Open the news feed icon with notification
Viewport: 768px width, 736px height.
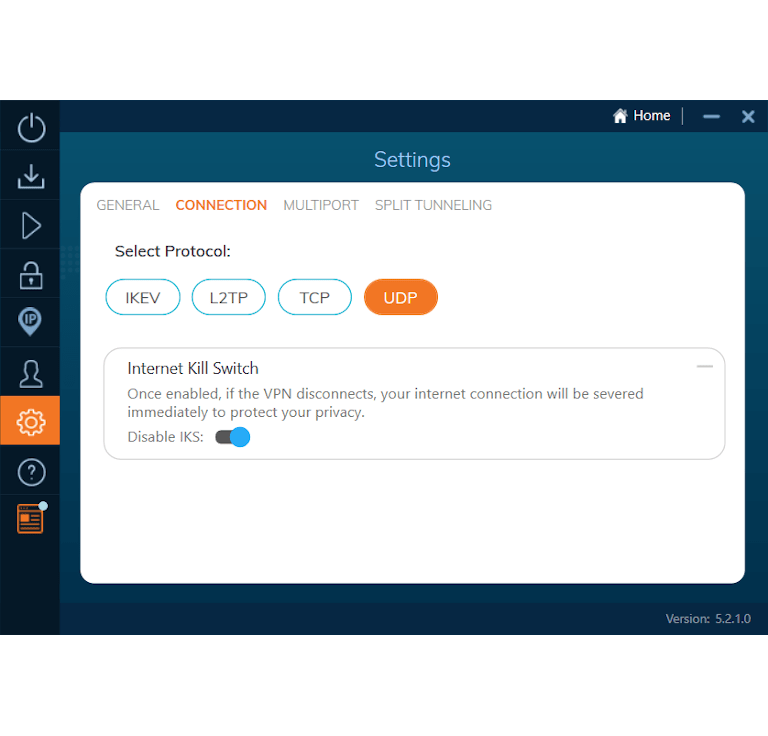tap(31, 518)
